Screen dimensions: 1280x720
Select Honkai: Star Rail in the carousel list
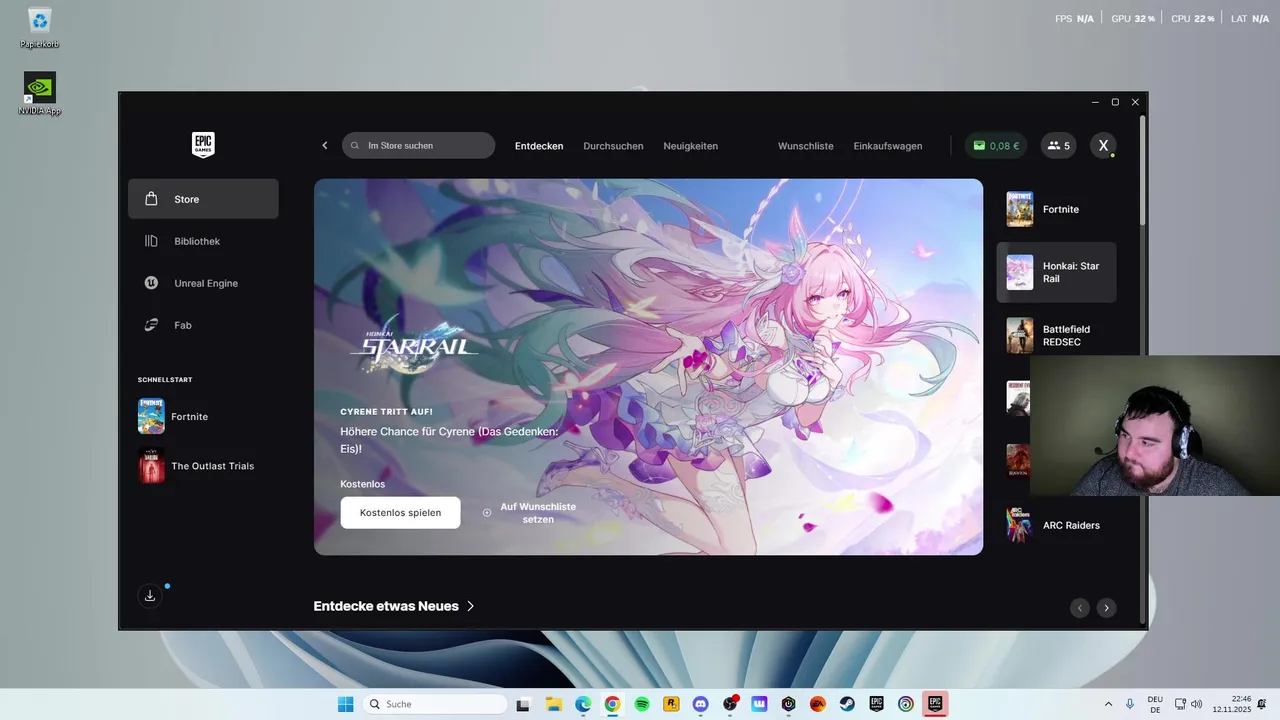coord(1056,272)
